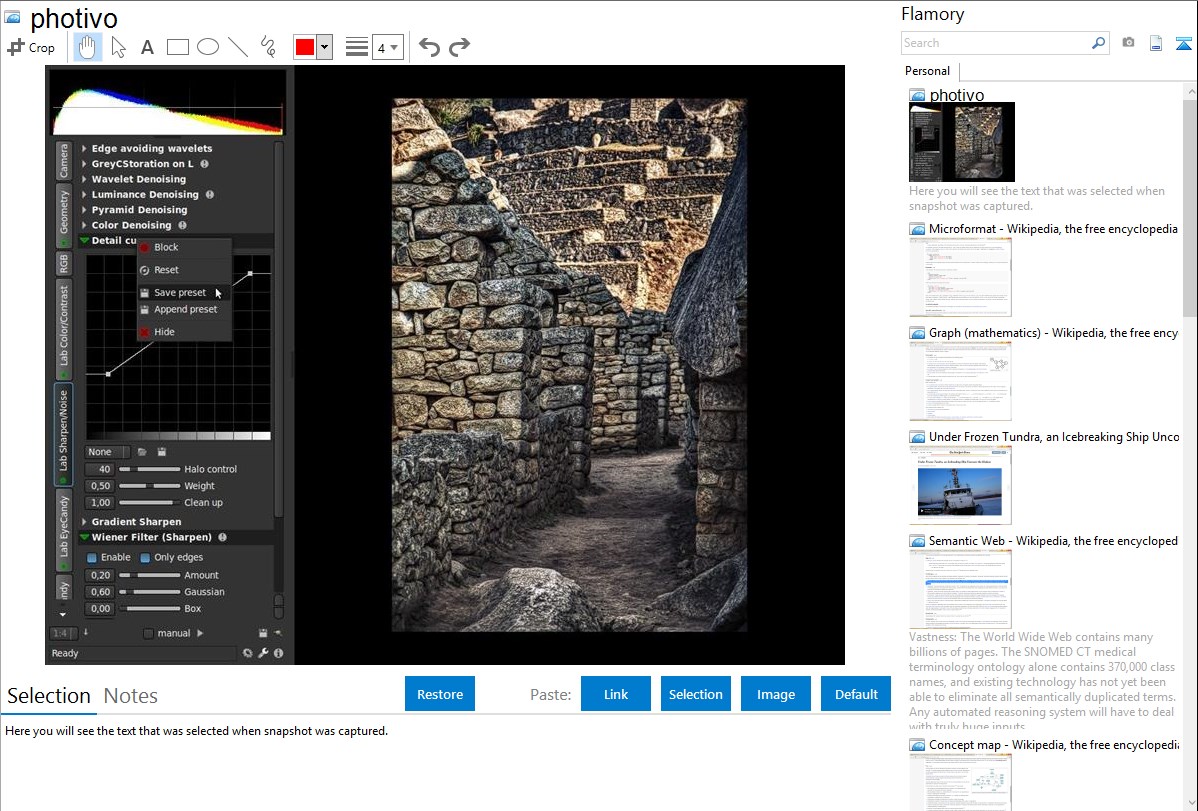The image size is (1198, 811).
Task: Click the camera snapshot icon
Action: [1128, 43]
